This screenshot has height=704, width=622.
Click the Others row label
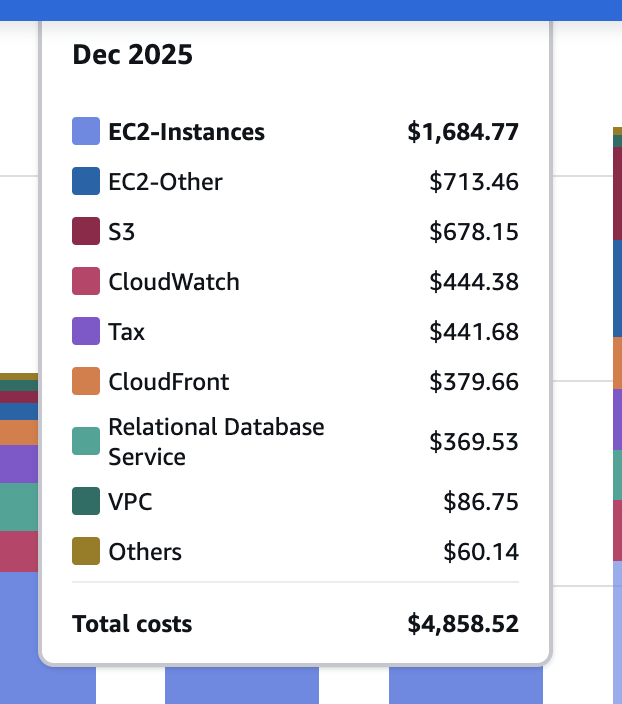(145, 552)
